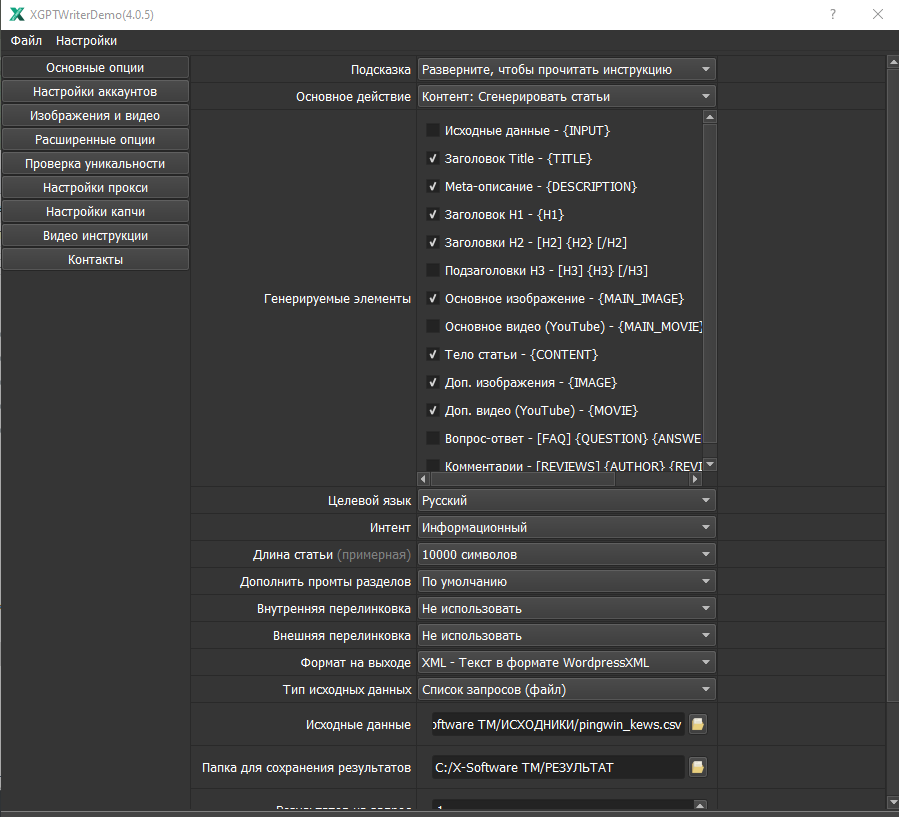
Task: Click the top arrow of main window scrollbar
Action: coord(893,61)
